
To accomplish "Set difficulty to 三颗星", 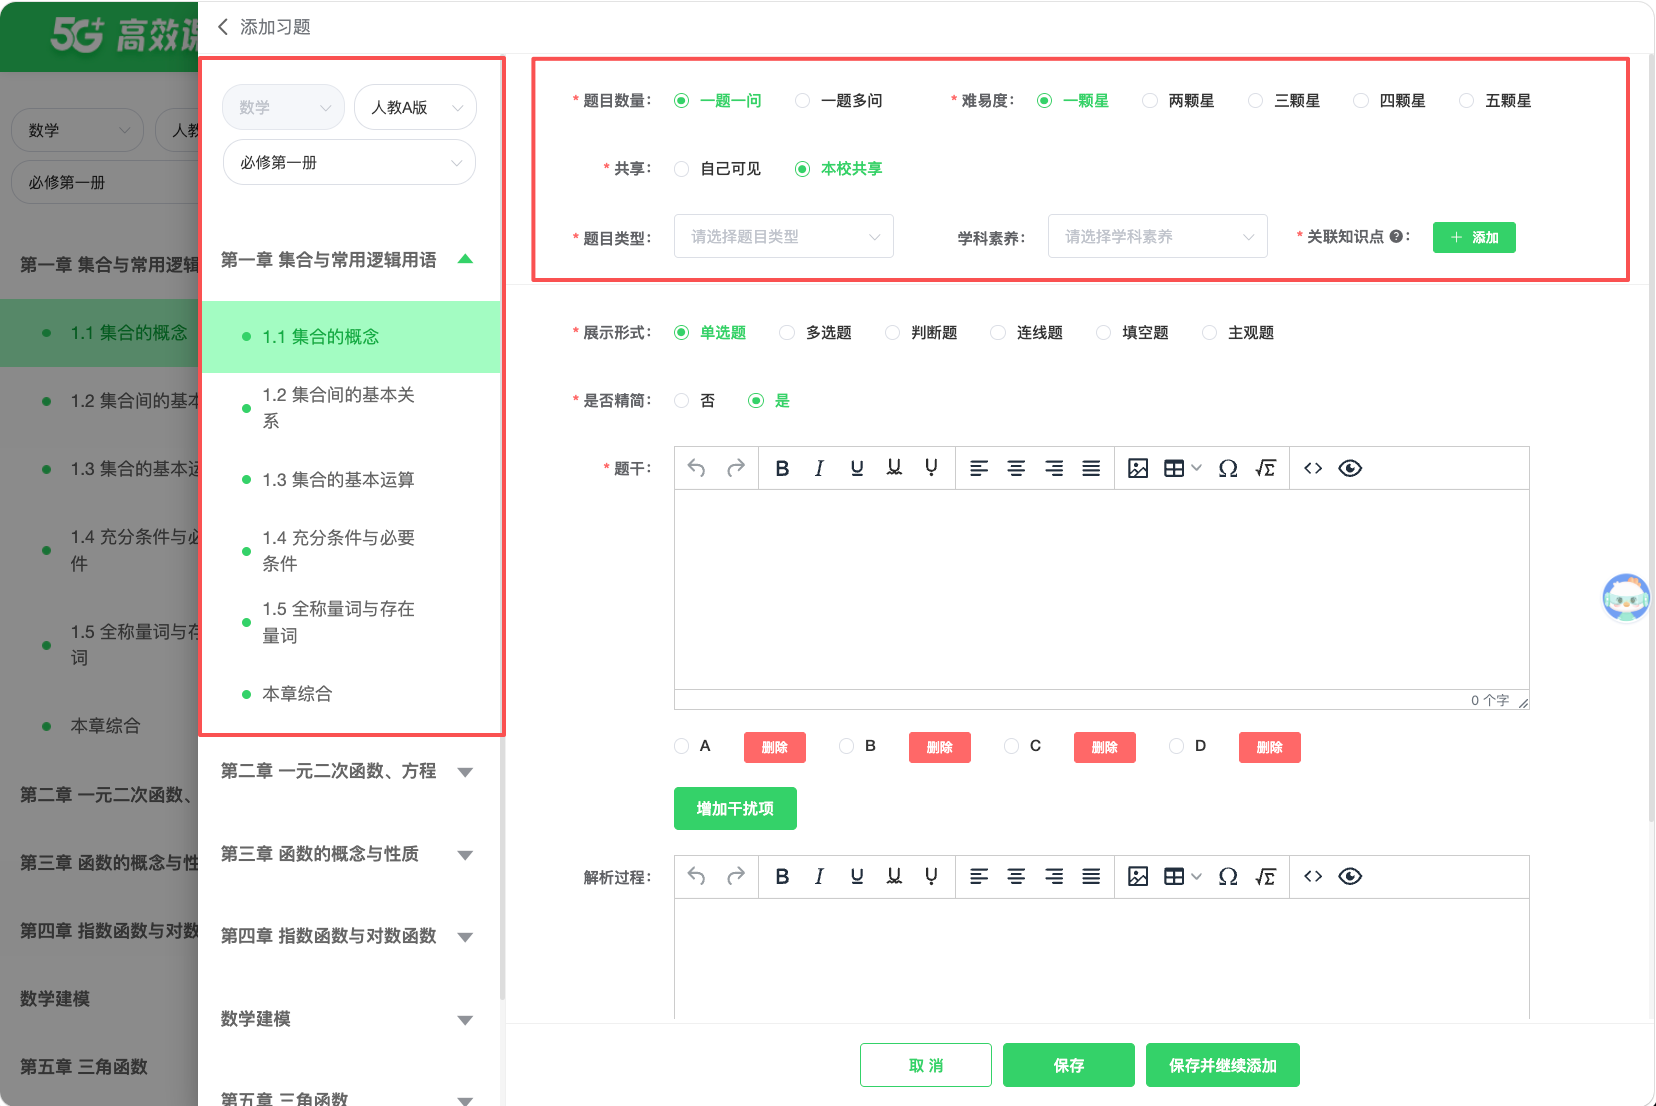I will [x=1255, y=101].
